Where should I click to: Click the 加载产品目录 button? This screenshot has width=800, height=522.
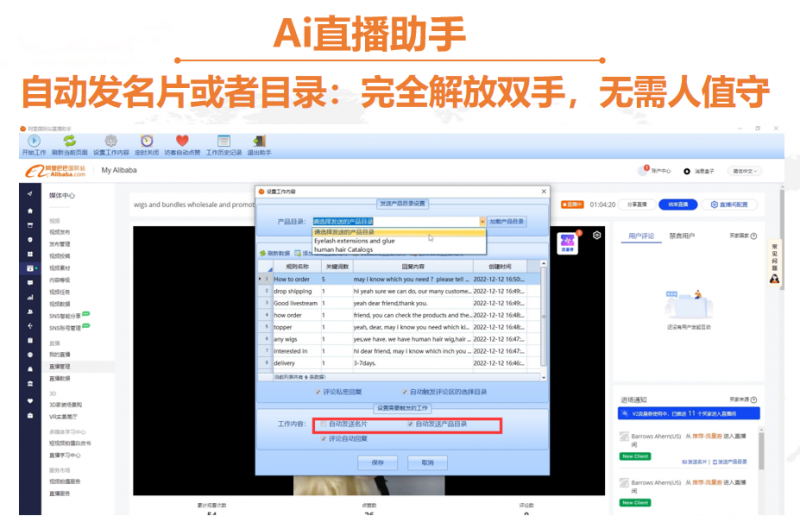507,221
